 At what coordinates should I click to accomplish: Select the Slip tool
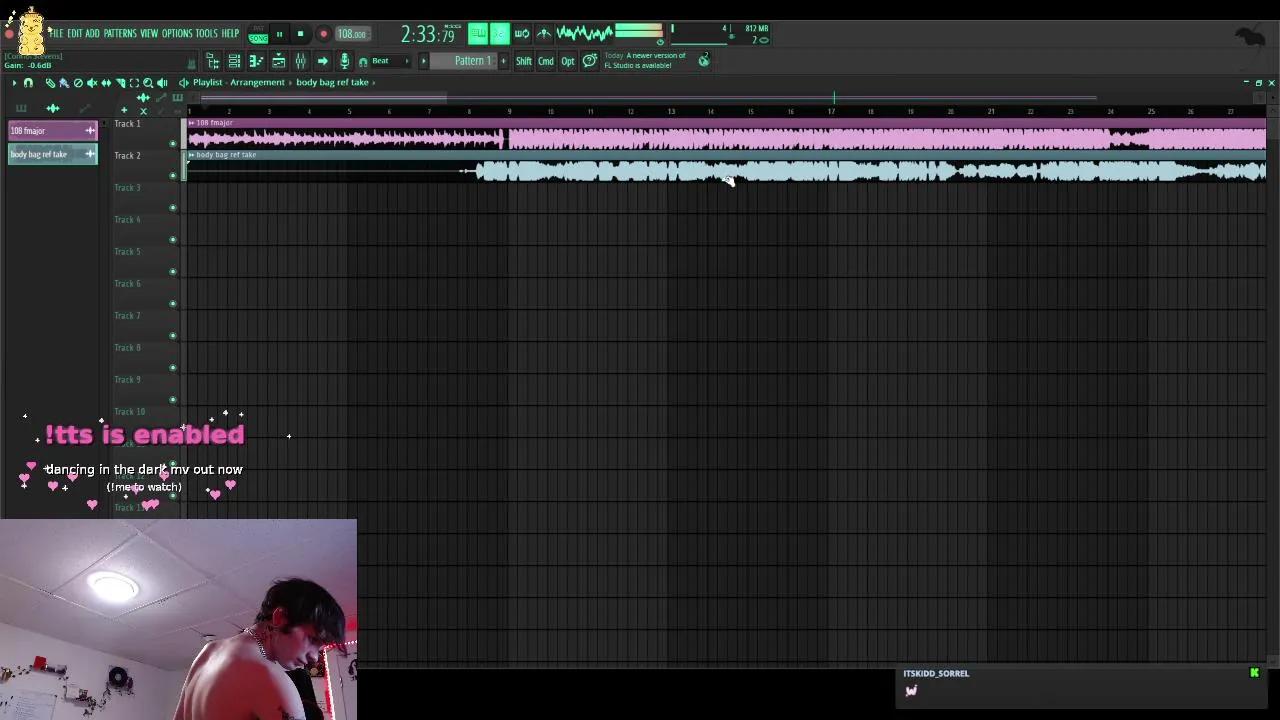[106, 83]
